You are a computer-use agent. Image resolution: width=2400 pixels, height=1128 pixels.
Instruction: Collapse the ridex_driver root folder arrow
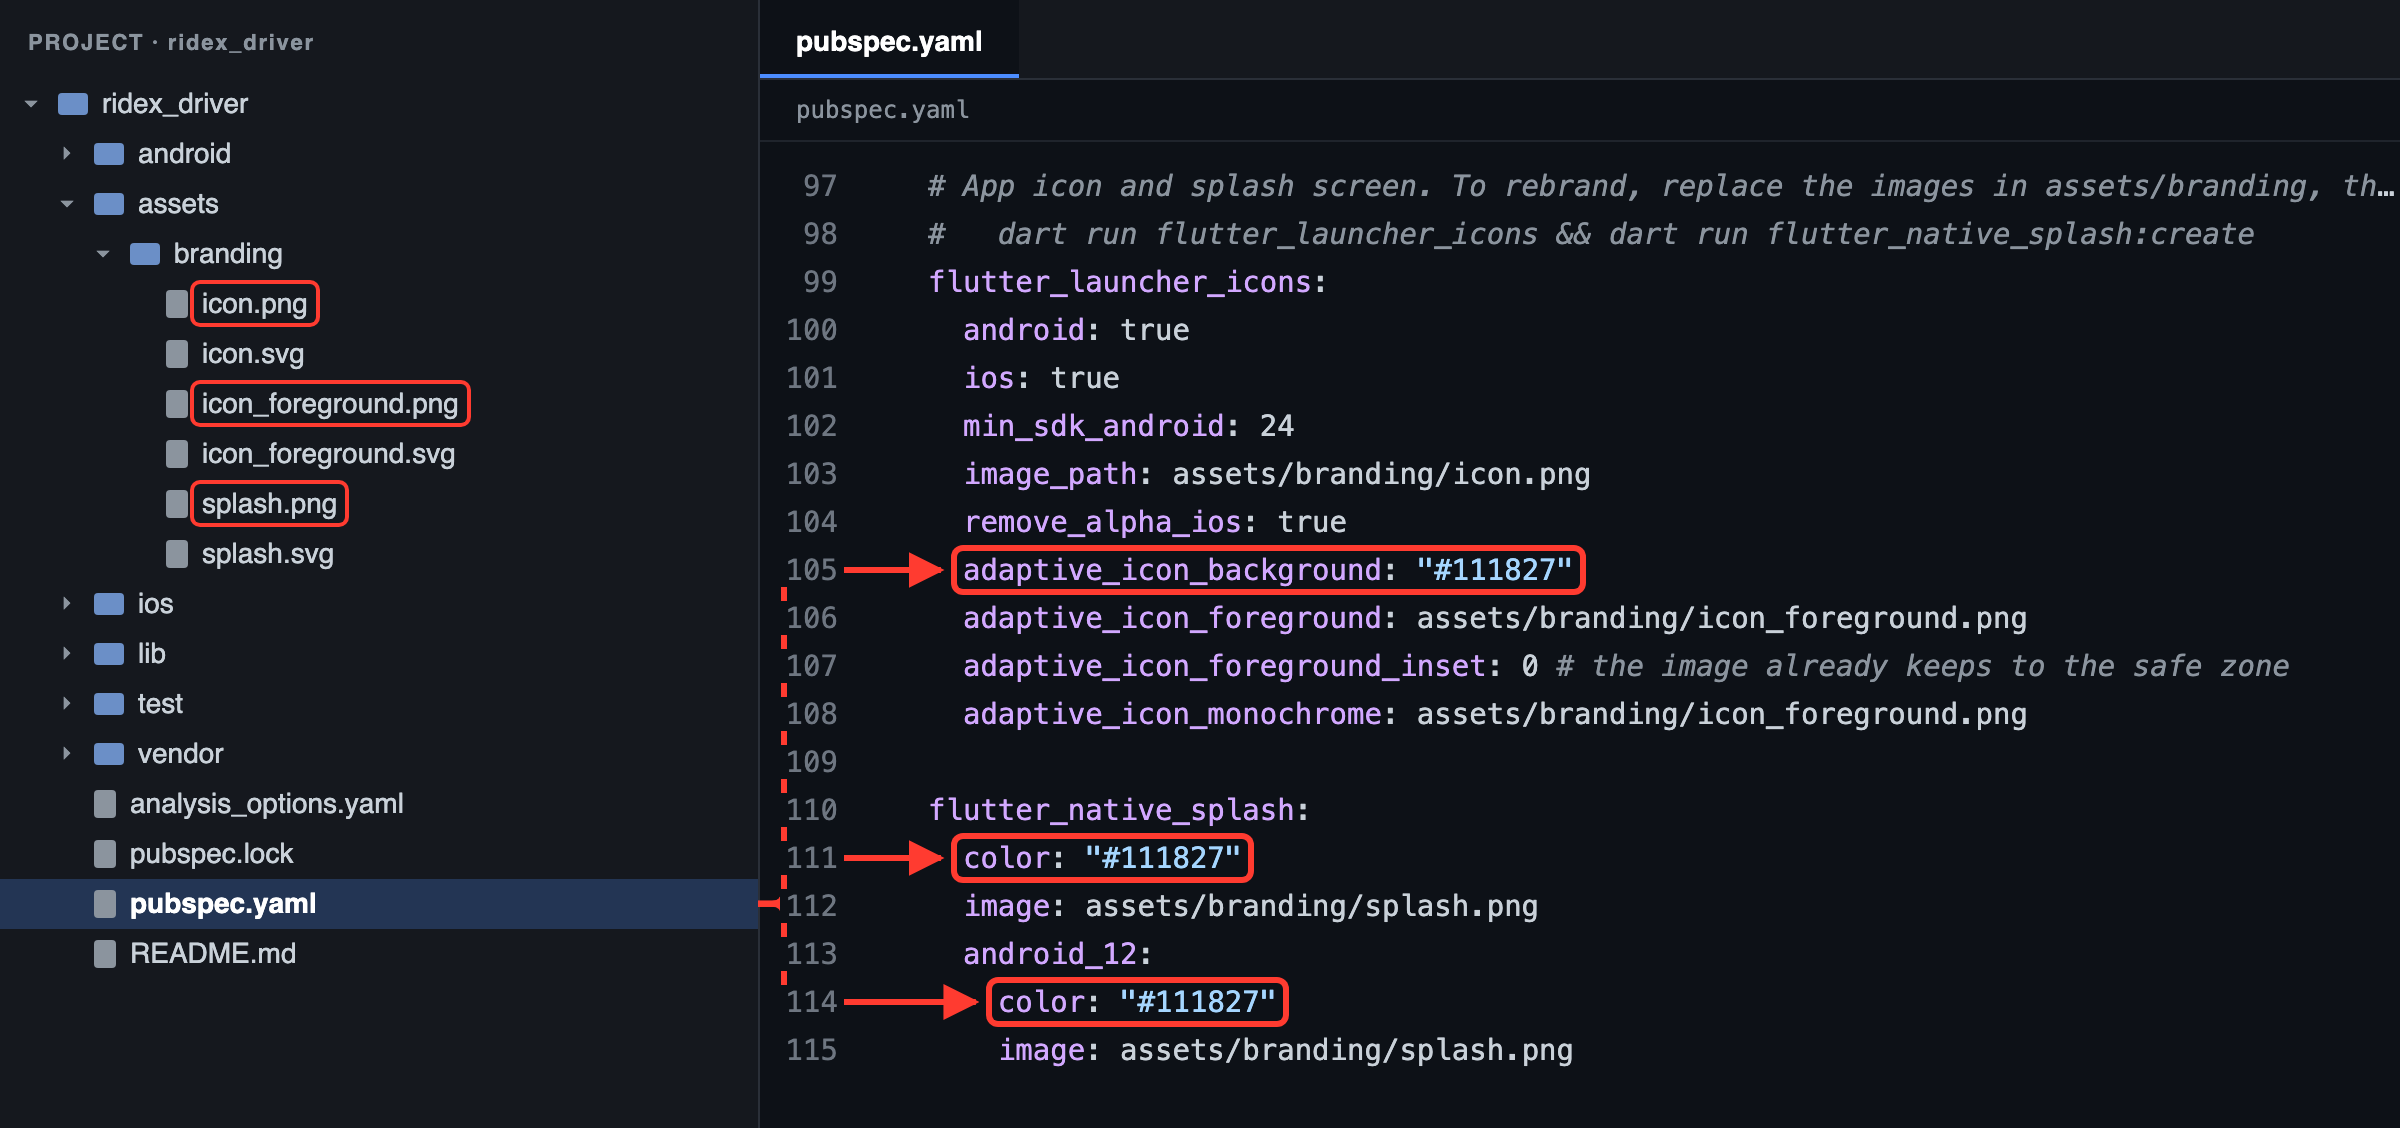31,104
